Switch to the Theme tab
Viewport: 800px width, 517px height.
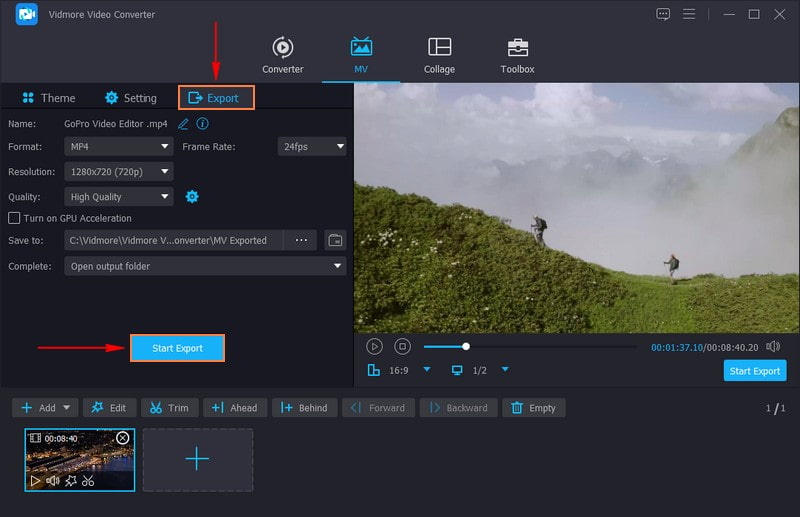click(x=49, y=98)
